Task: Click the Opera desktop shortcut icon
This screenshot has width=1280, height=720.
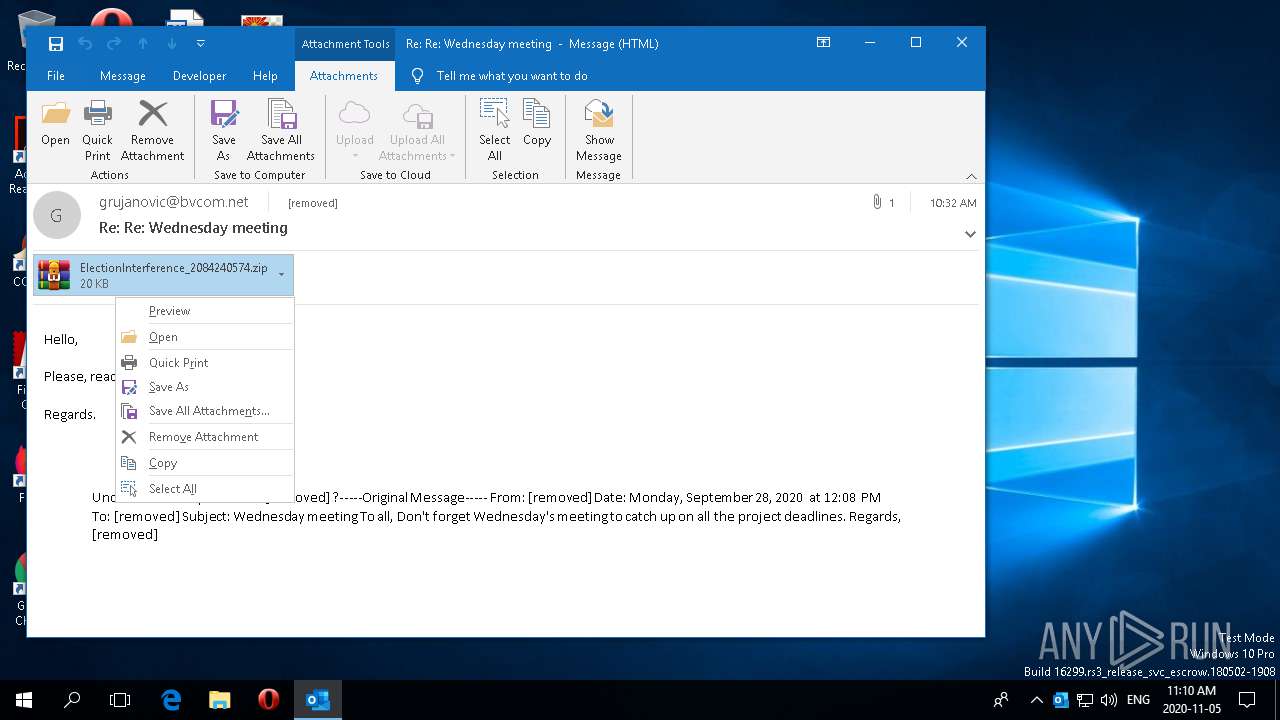Action: tap(111, 18)
